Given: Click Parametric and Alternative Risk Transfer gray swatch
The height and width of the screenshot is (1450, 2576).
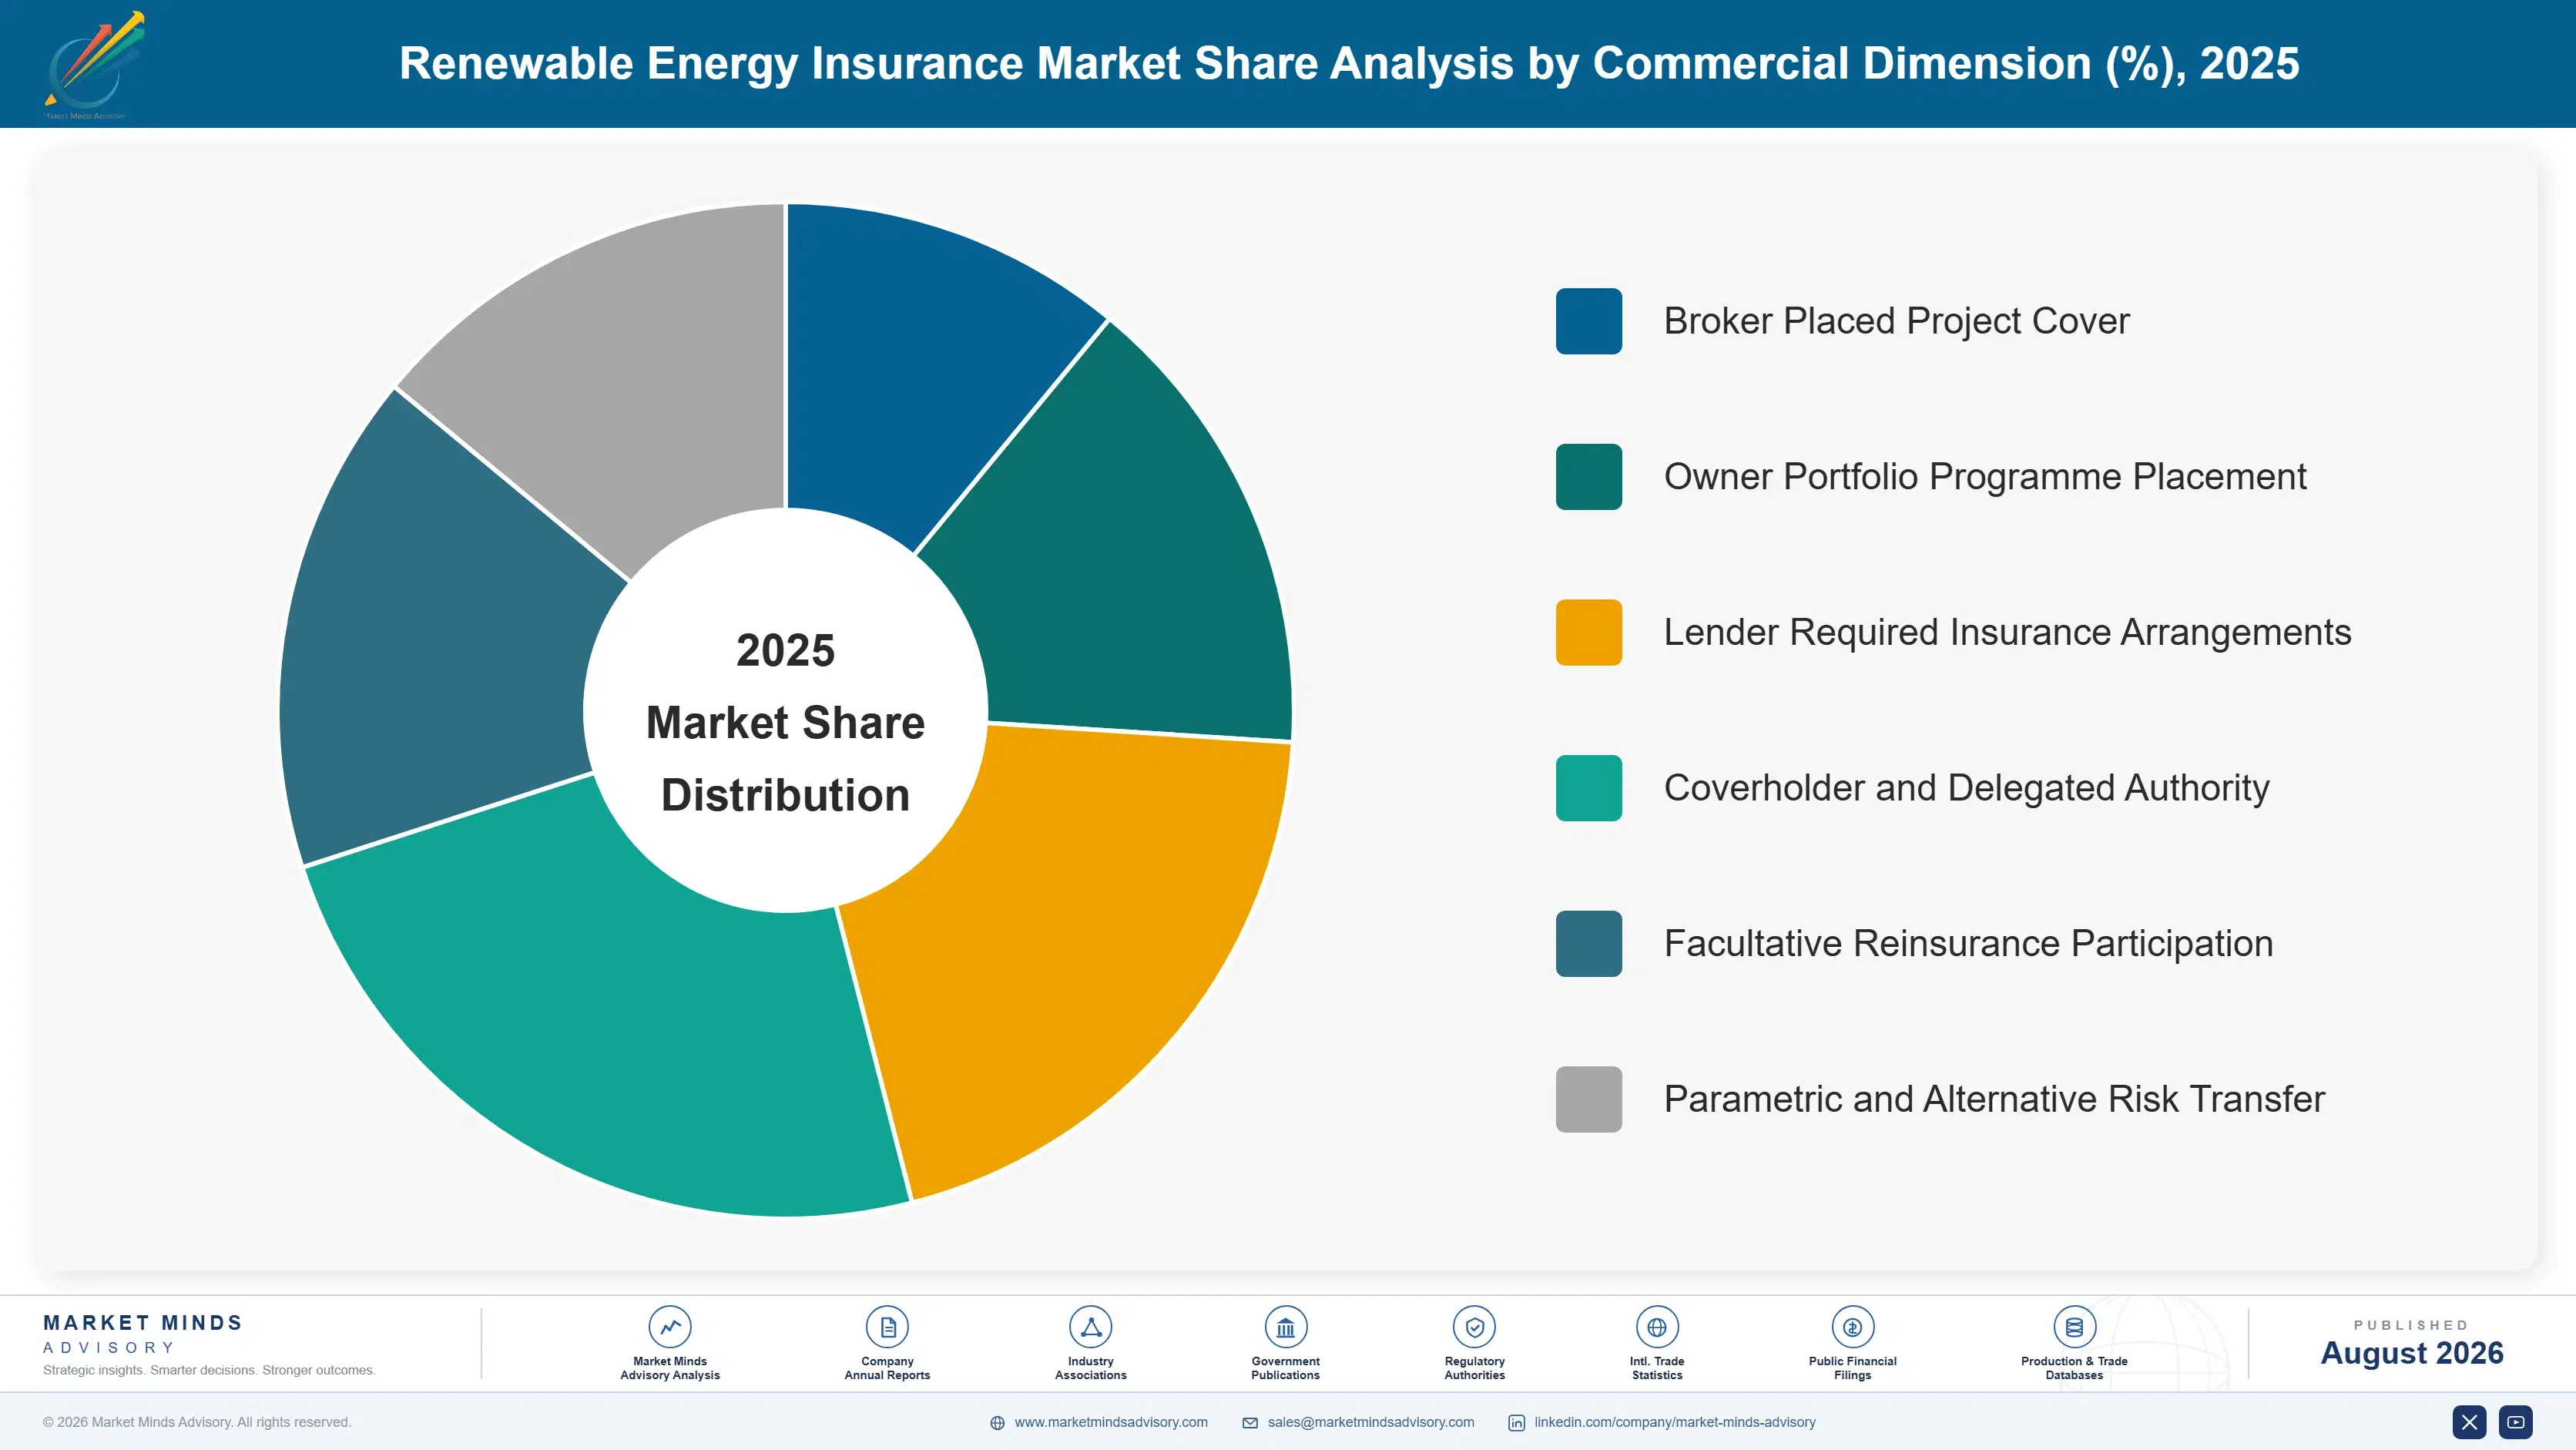Looking at the screenshot, I should click(1588, 1099).
